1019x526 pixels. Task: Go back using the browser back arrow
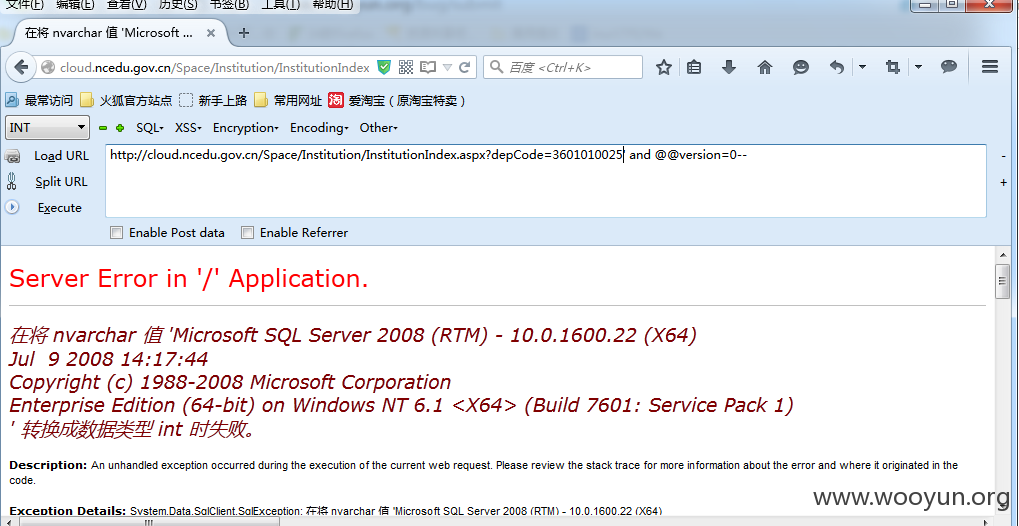tap(21, 67)
